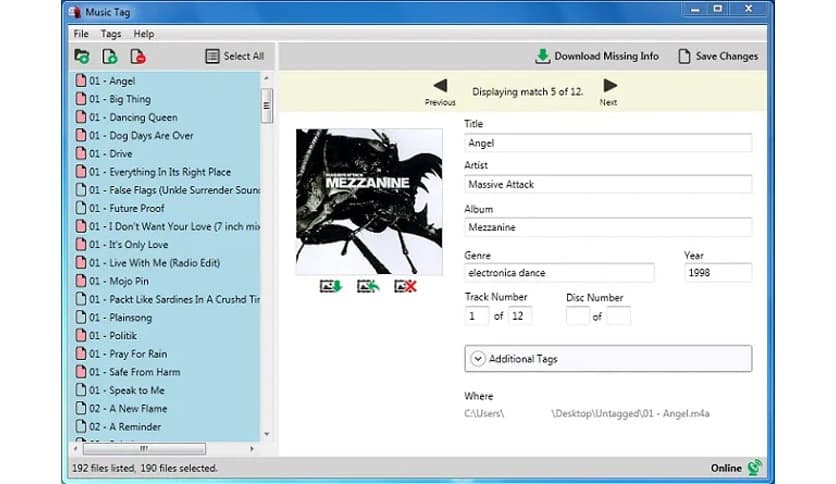836x484 pixels.
Task: Open the Help menu
Action: point(144,34)
